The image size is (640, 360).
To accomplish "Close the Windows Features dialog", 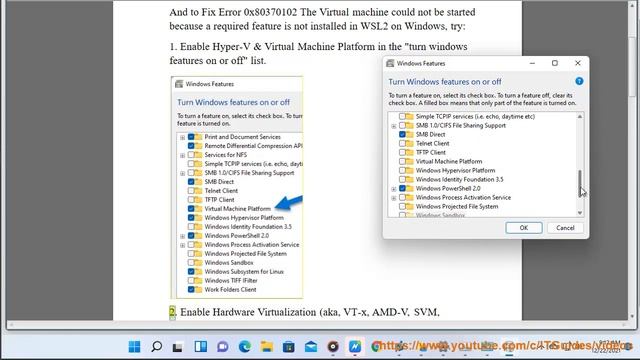I will (578, 63).
